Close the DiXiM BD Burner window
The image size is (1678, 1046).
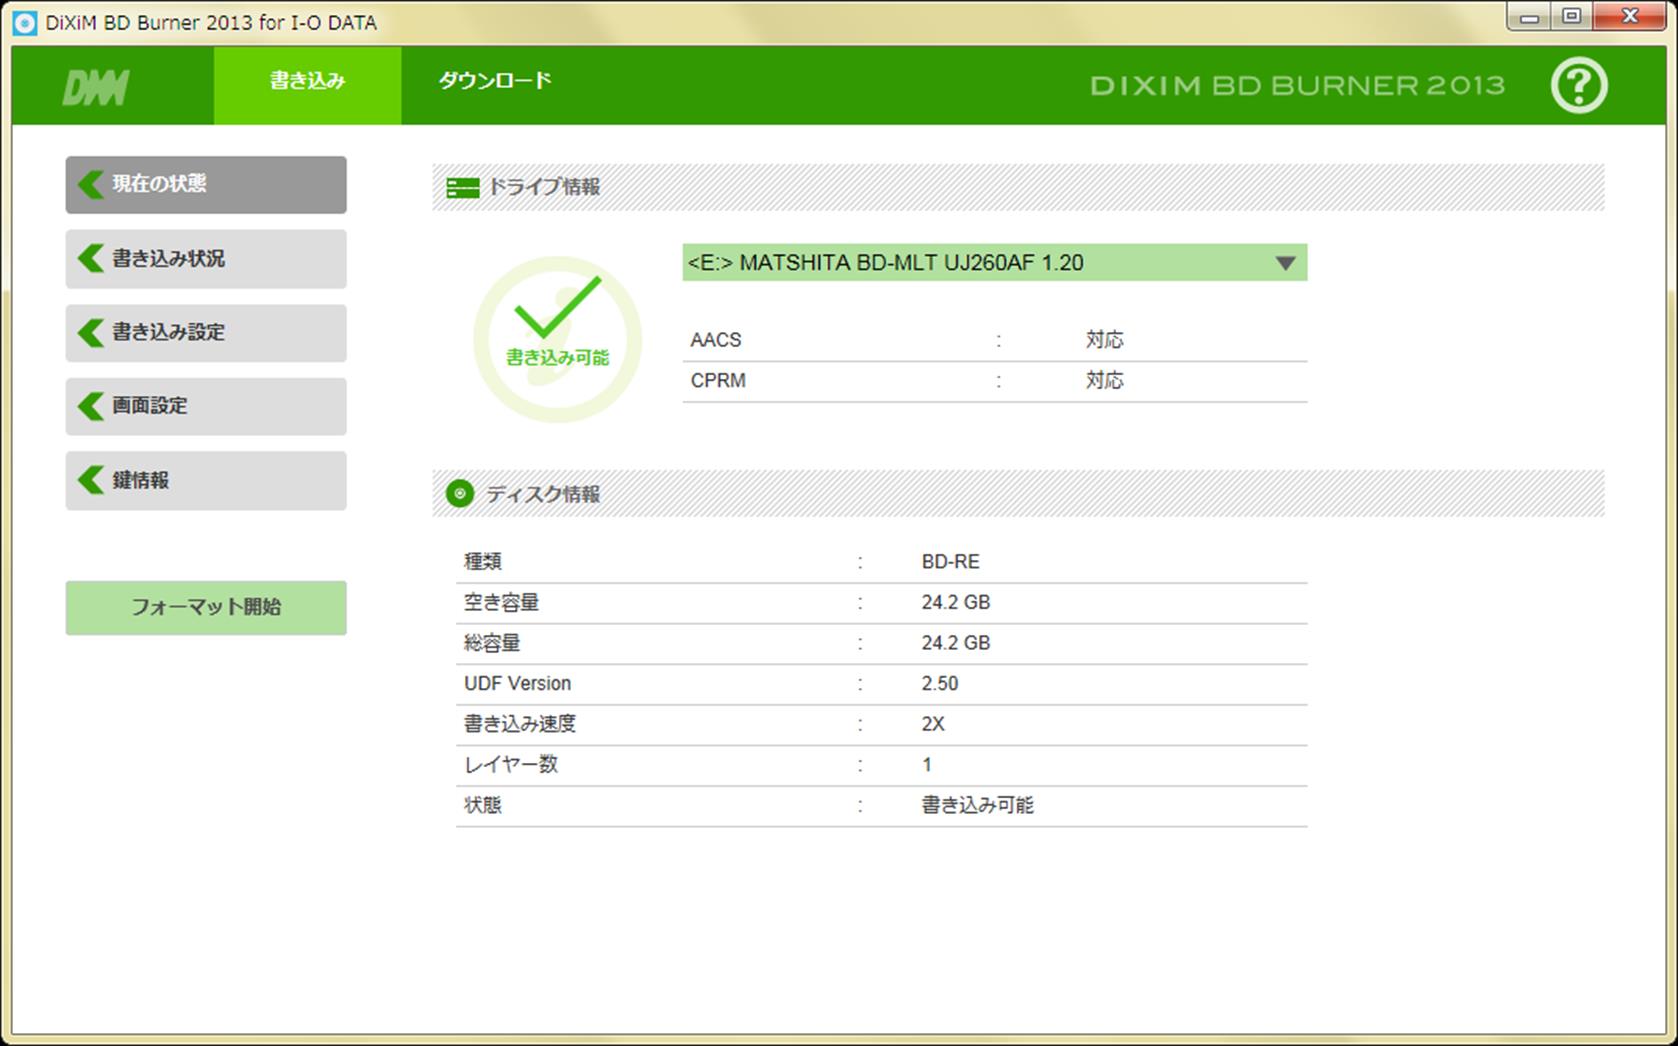pos(1630,17)
